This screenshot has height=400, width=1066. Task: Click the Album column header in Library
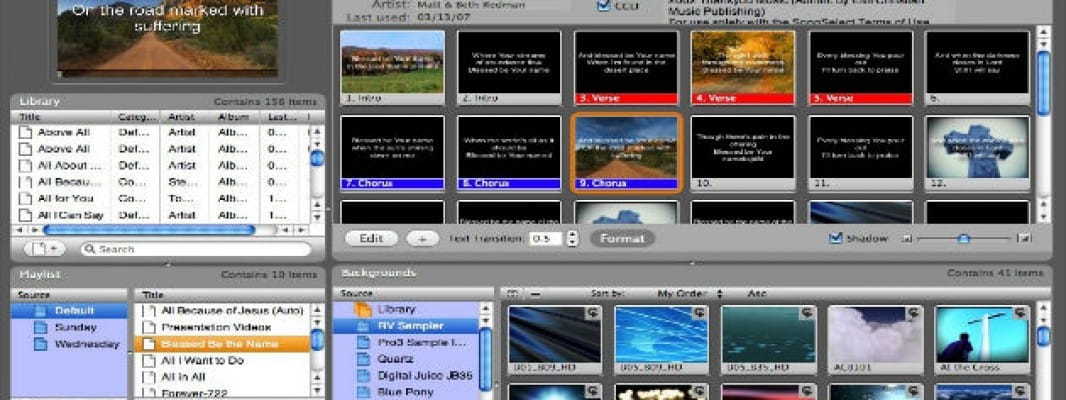235,117
